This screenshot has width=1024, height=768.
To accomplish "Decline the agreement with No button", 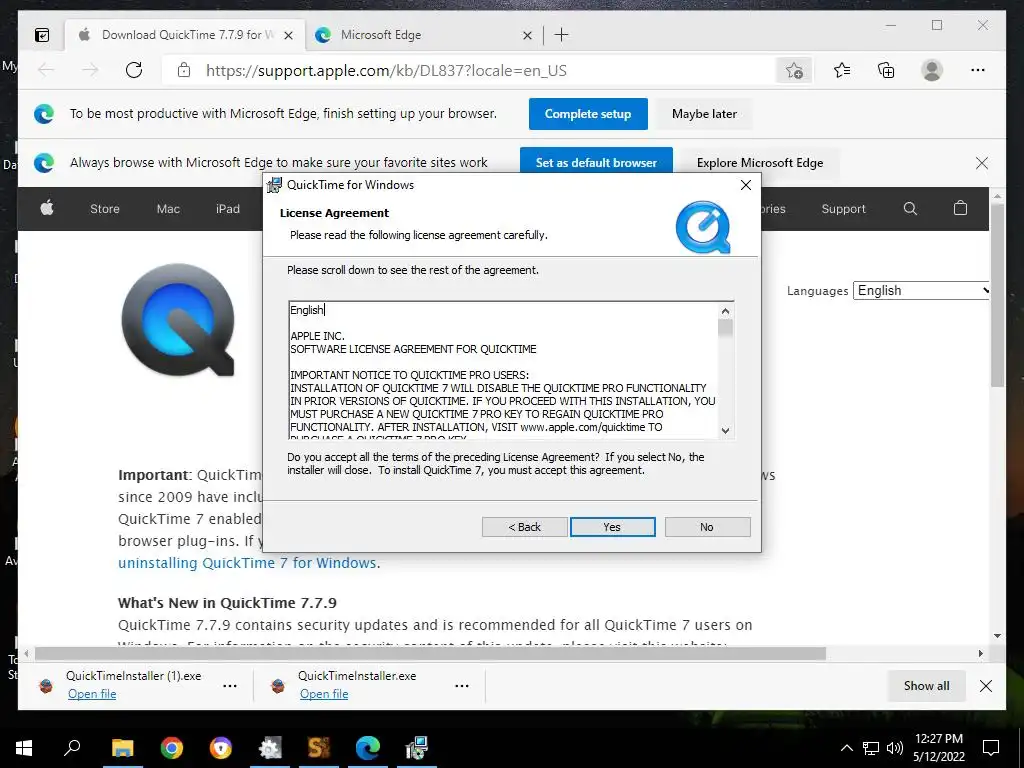I will coord(707,527).
